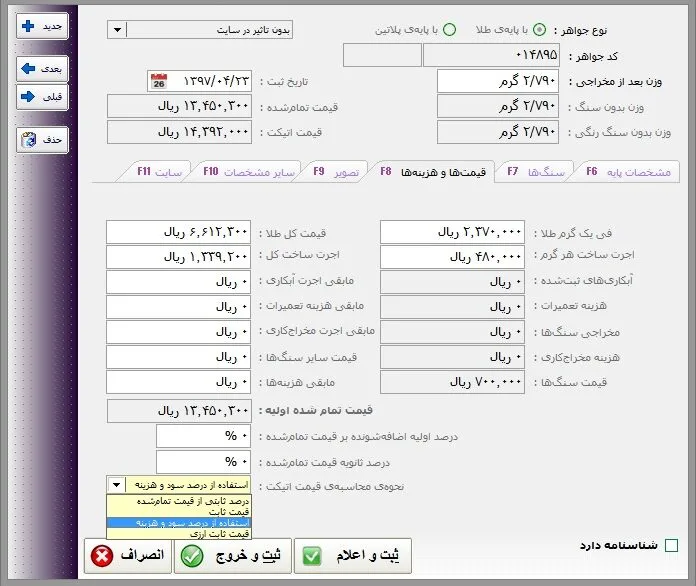Click the right arrow icon on قبلی button
The width and height of the screenshot is (696, 586).
(28, 96)
